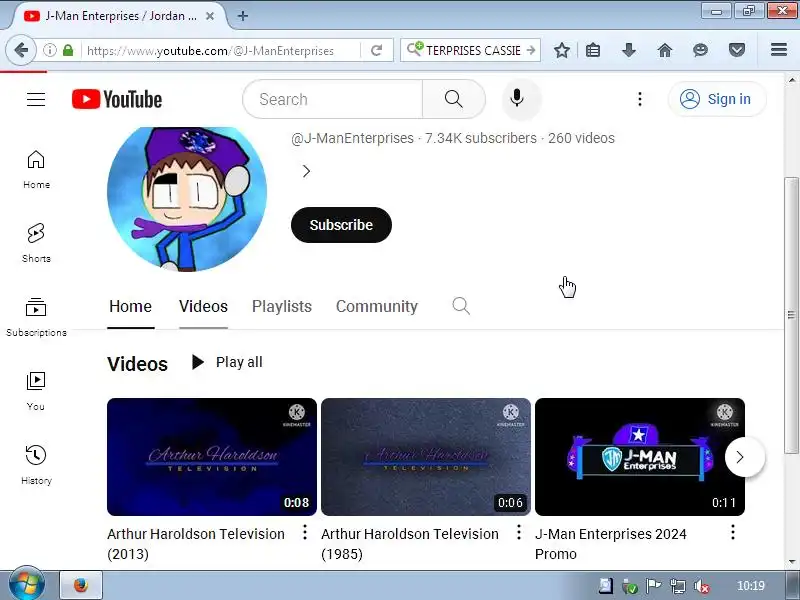This screenshot has width=800, height=600.
Task: Show site information icon
Action: (x=49, y=51)
